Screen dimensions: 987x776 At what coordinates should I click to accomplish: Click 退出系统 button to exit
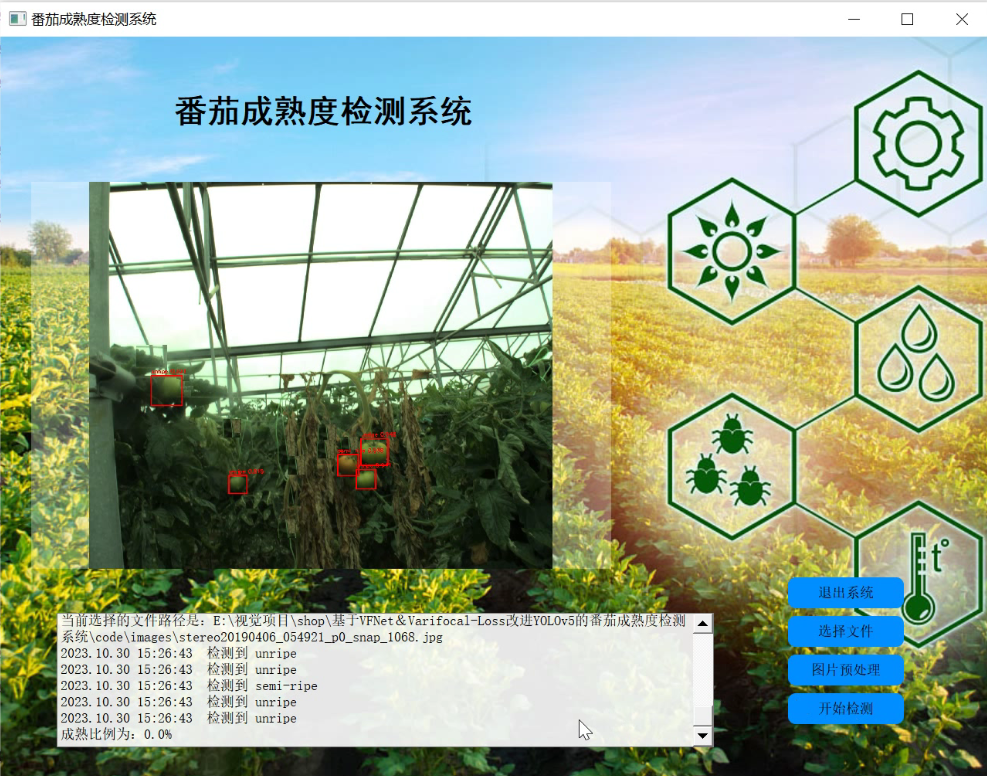click(x=845, y=592)
